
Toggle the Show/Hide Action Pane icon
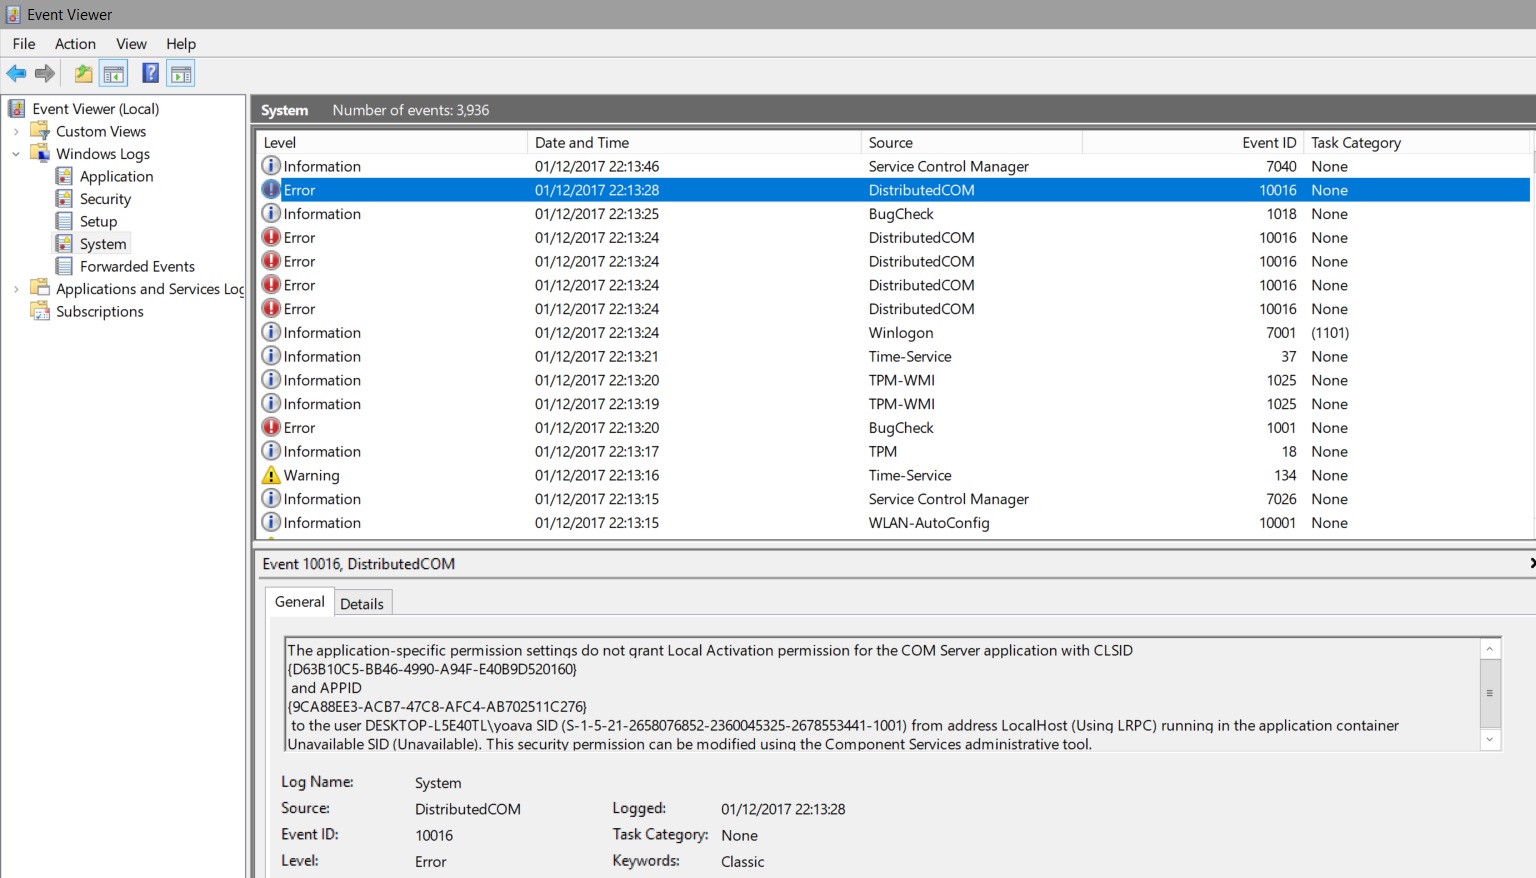181,73
